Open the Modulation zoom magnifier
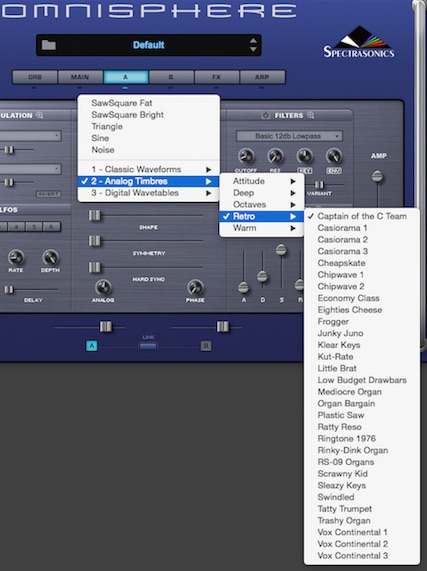The height and width of the screenshot is (571, 427). pos(40,115)
